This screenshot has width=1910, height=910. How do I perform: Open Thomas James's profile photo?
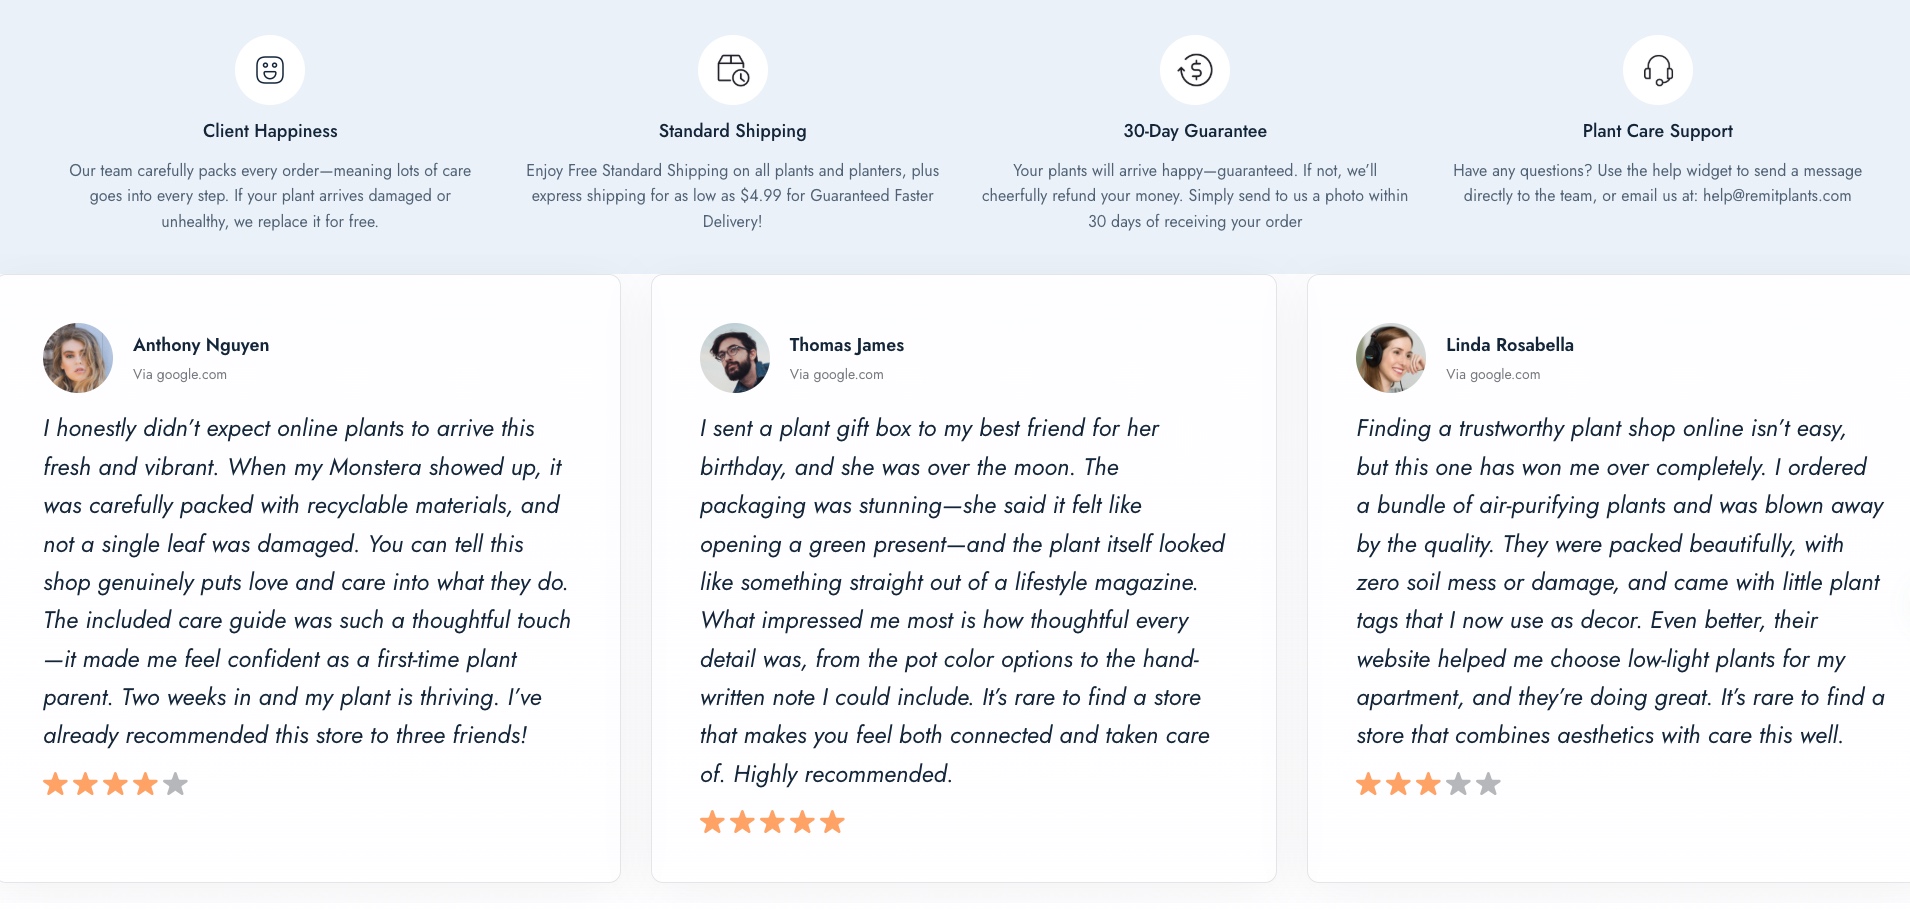click(x=735, y=358)
